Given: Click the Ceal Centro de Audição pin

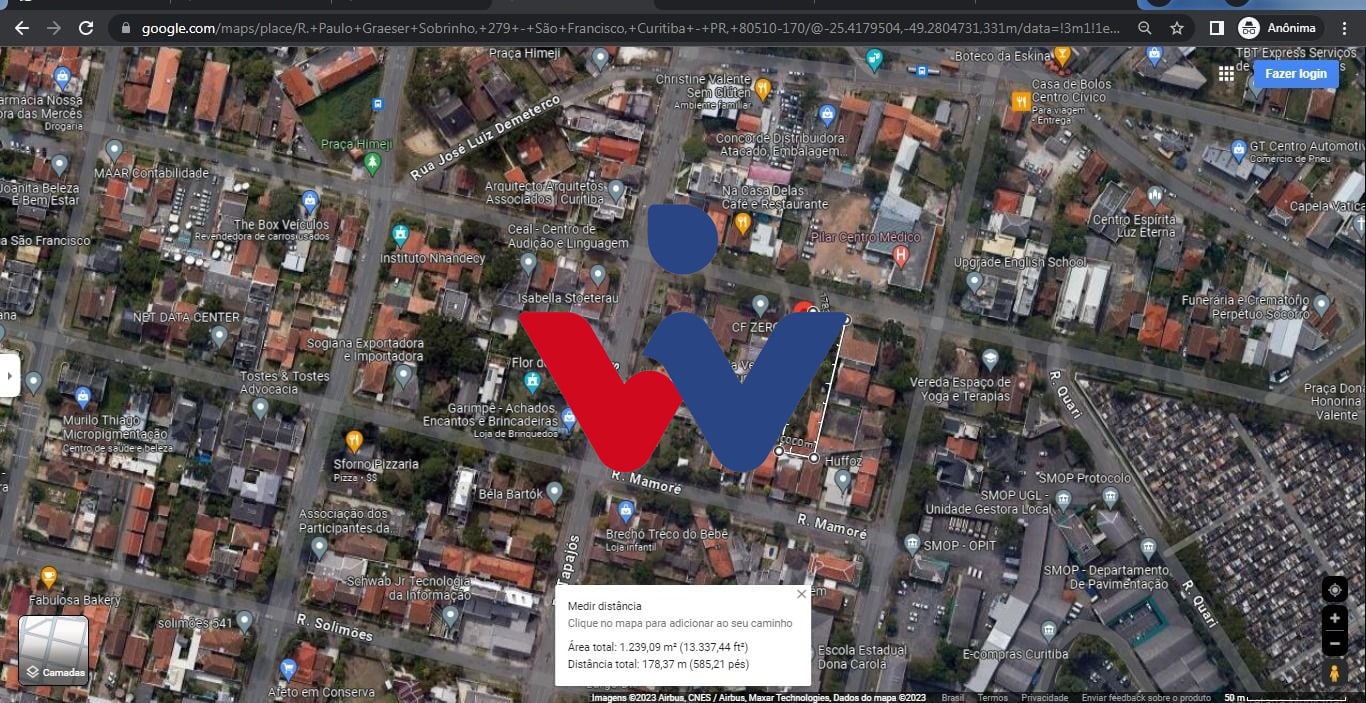Looking at the screenshot, I should [528, 265].
